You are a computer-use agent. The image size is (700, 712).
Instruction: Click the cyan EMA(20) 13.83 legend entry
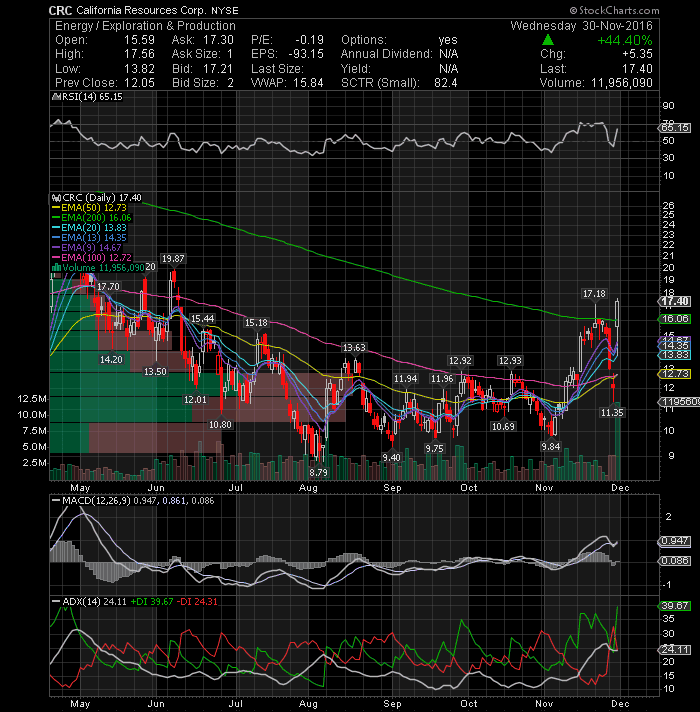click(89, 228)
